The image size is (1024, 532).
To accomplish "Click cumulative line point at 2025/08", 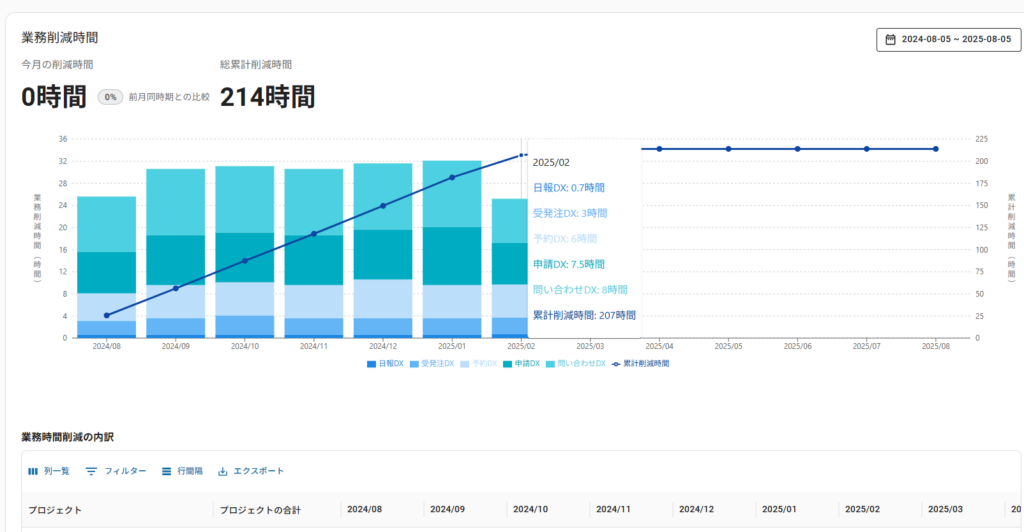I will [x=936, y=149].
